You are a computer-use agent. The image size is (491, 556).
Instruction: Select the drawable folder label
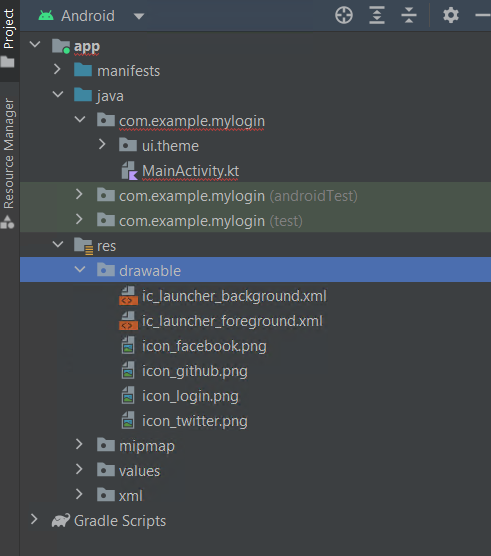pos(150,271)
